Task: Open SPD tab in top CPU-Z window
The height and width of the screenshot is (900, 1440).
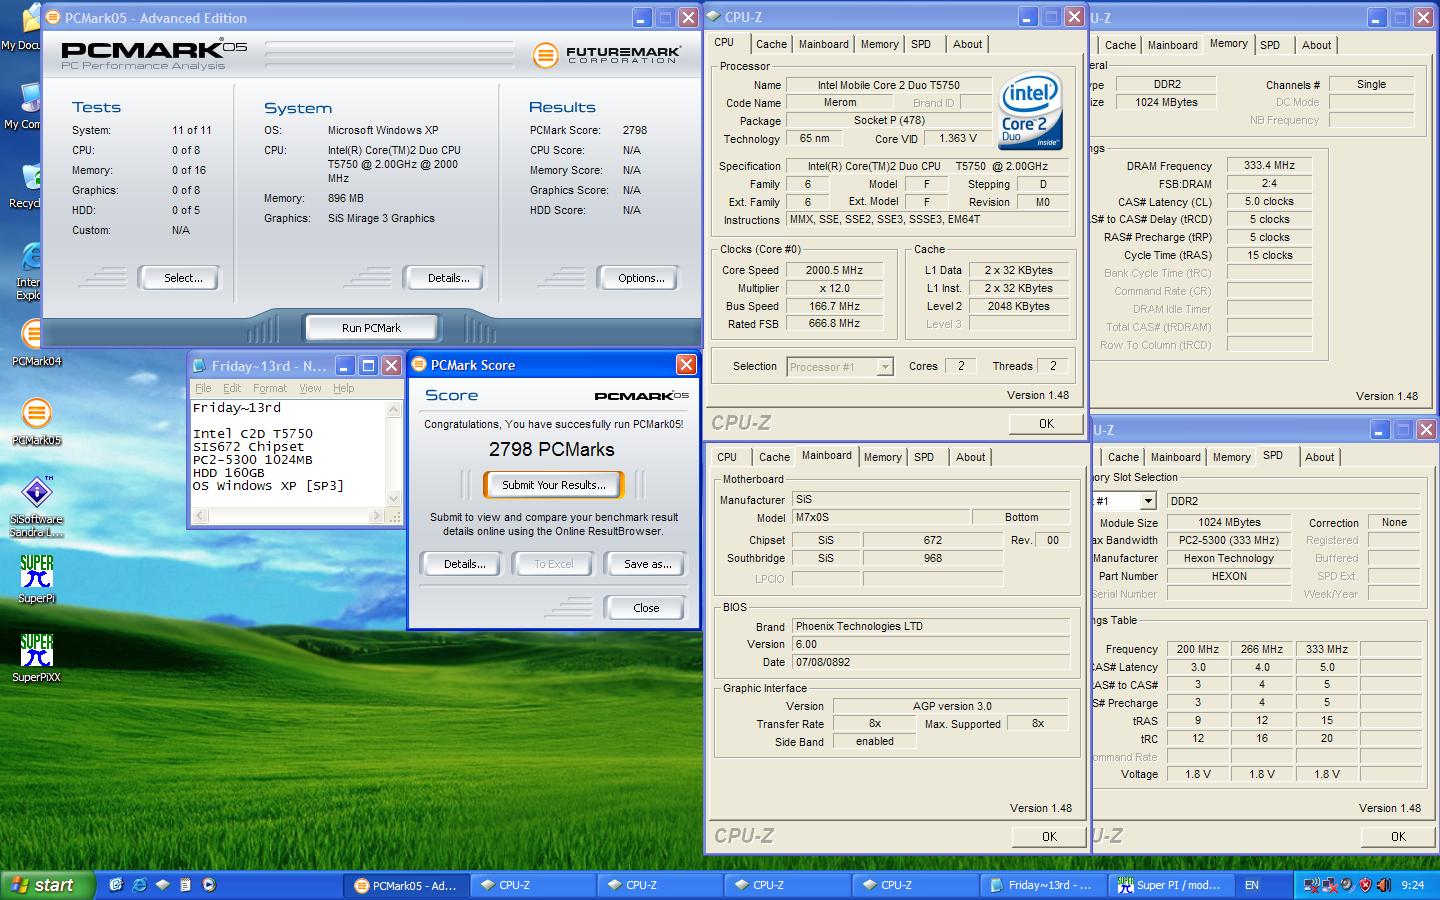Action: pyautogui.click(x=921, y=44)
